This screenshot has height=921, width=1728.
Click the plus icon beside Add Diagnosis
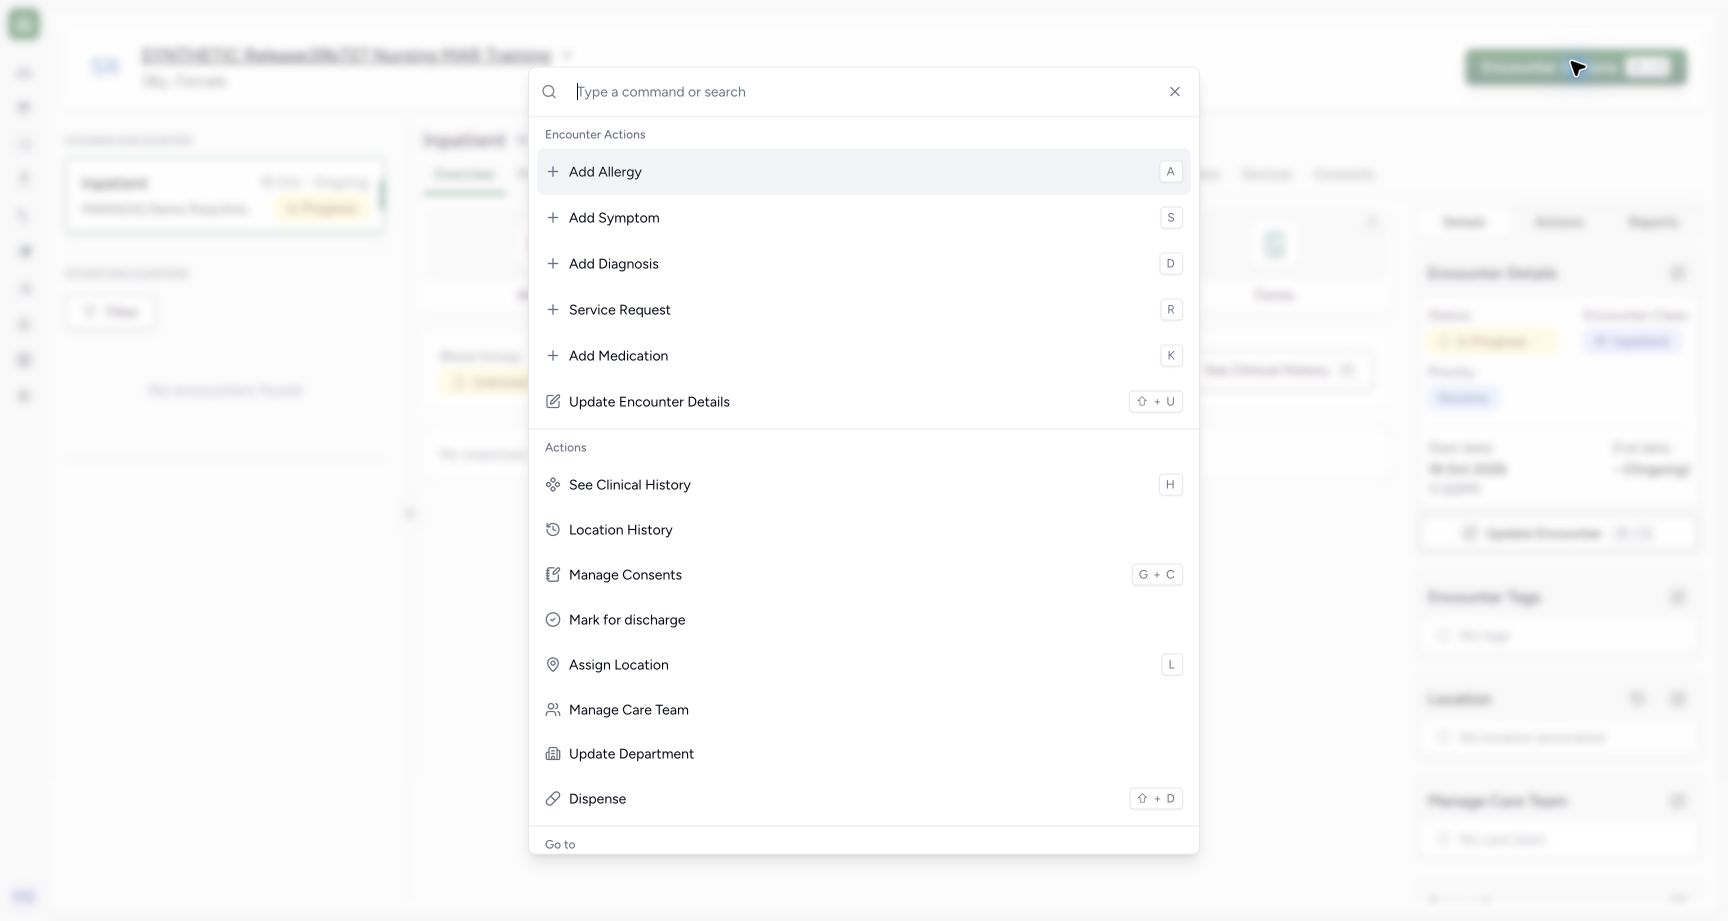point(553,264)
